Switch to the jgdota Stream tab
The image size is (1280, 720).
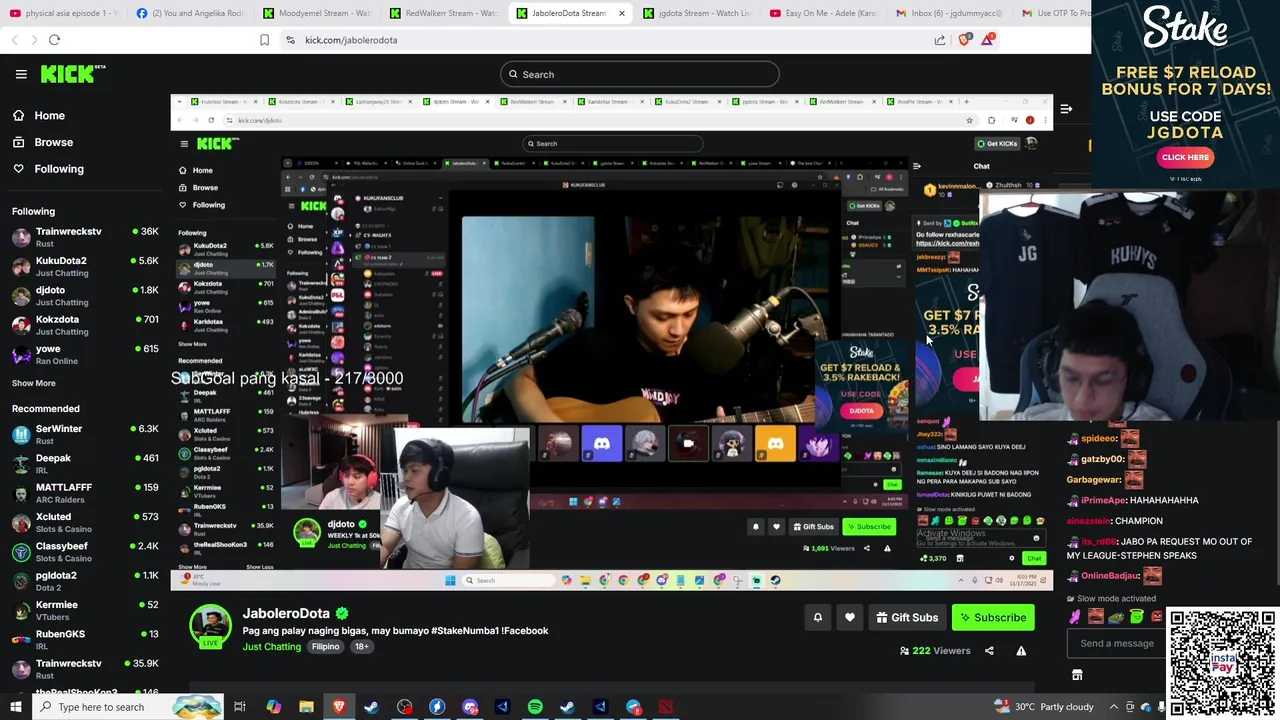[x=696, y=13]
